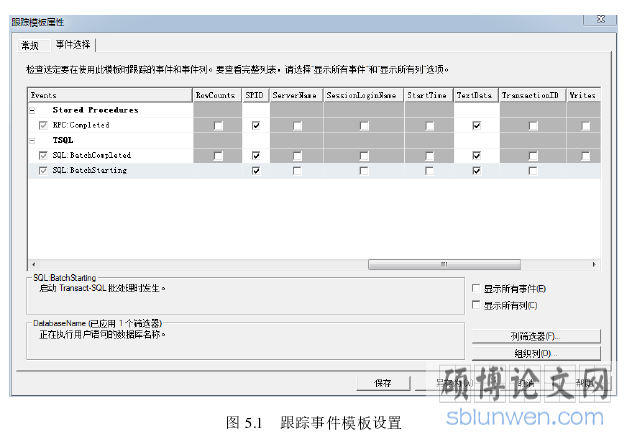Select the SQL:BatchCompleted event name

(x=92, y=155)
